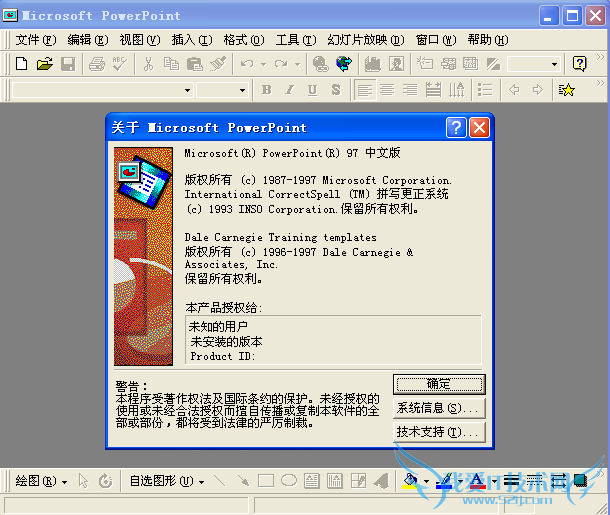Open the 帮助(H) menu

pos(488,40)
